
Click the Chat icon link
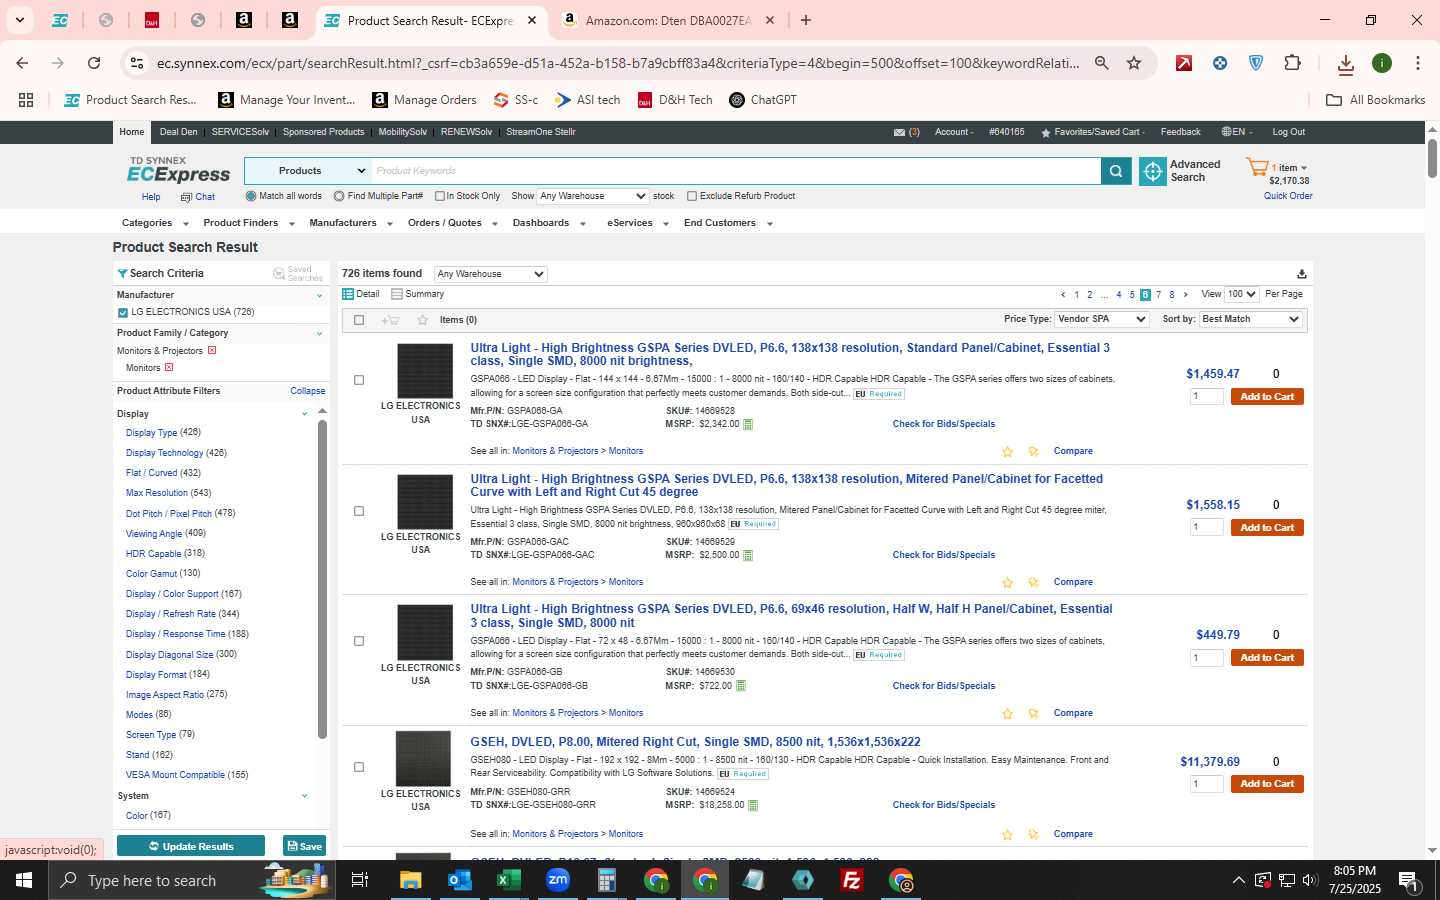pyautogui.click(x=198, y=197)
